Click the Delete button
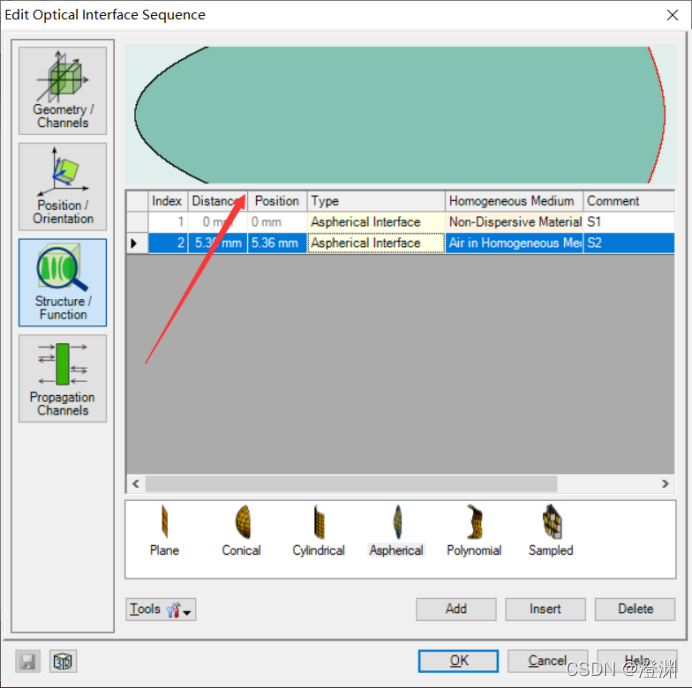 [635, 609]
